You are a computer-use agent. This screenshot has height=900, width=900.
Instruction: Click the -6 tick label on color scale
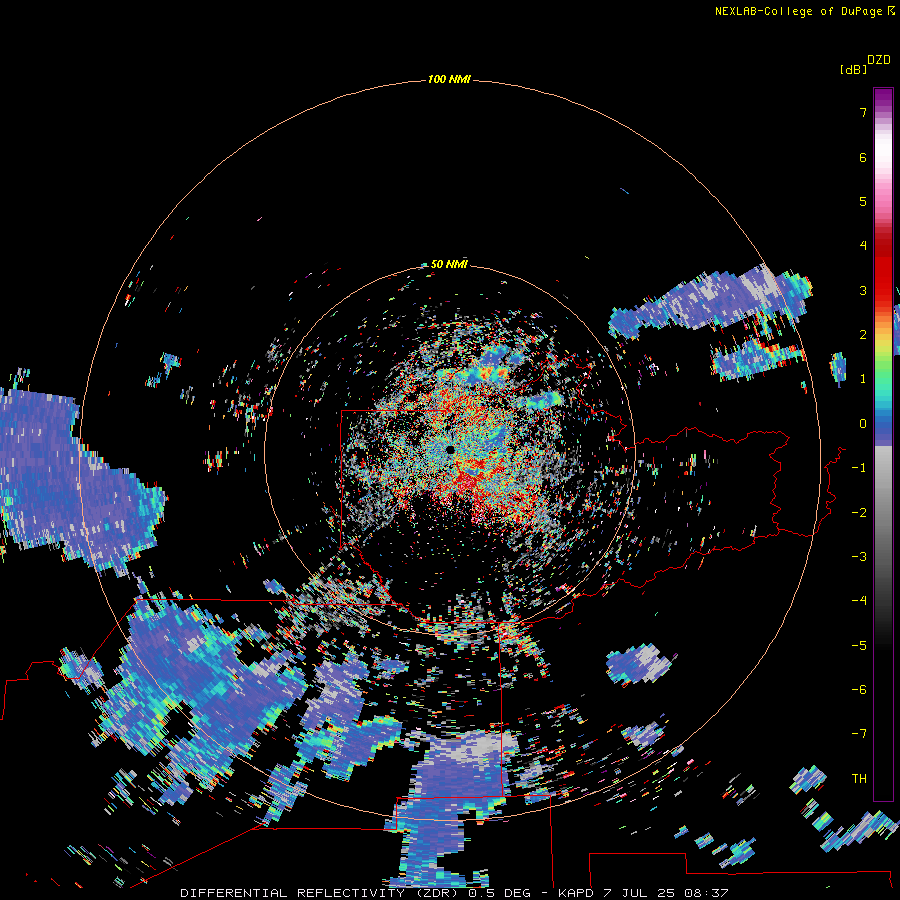(859, 690)
